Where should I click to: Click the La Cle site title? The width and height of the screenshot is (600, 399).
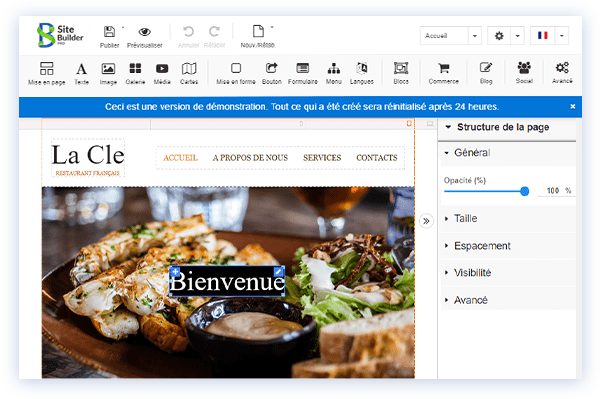coord(88,155)
